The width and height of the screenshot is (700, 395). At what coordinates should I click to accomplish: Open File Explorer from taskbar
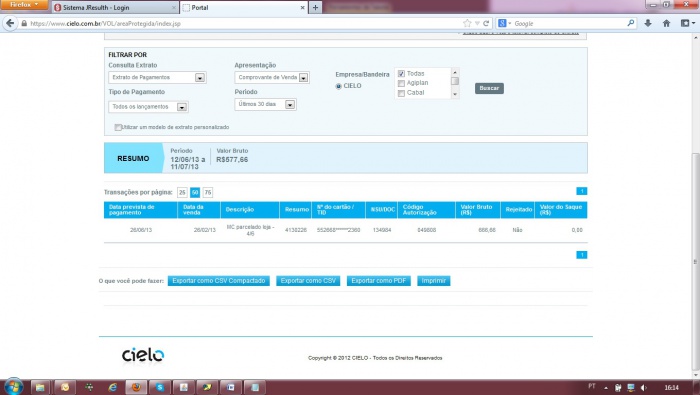(40, 387)
